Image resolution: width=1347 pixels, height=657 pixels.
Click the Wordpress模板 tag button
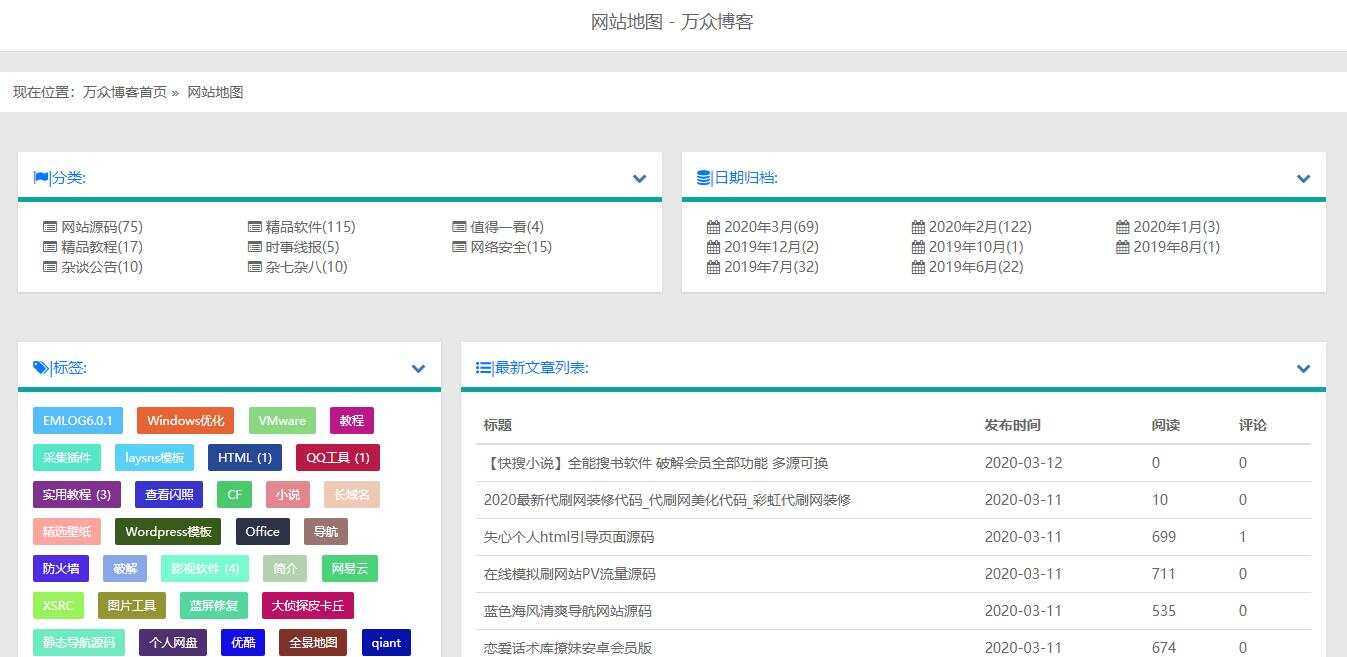pyautogui.click(x=167, y=531)
